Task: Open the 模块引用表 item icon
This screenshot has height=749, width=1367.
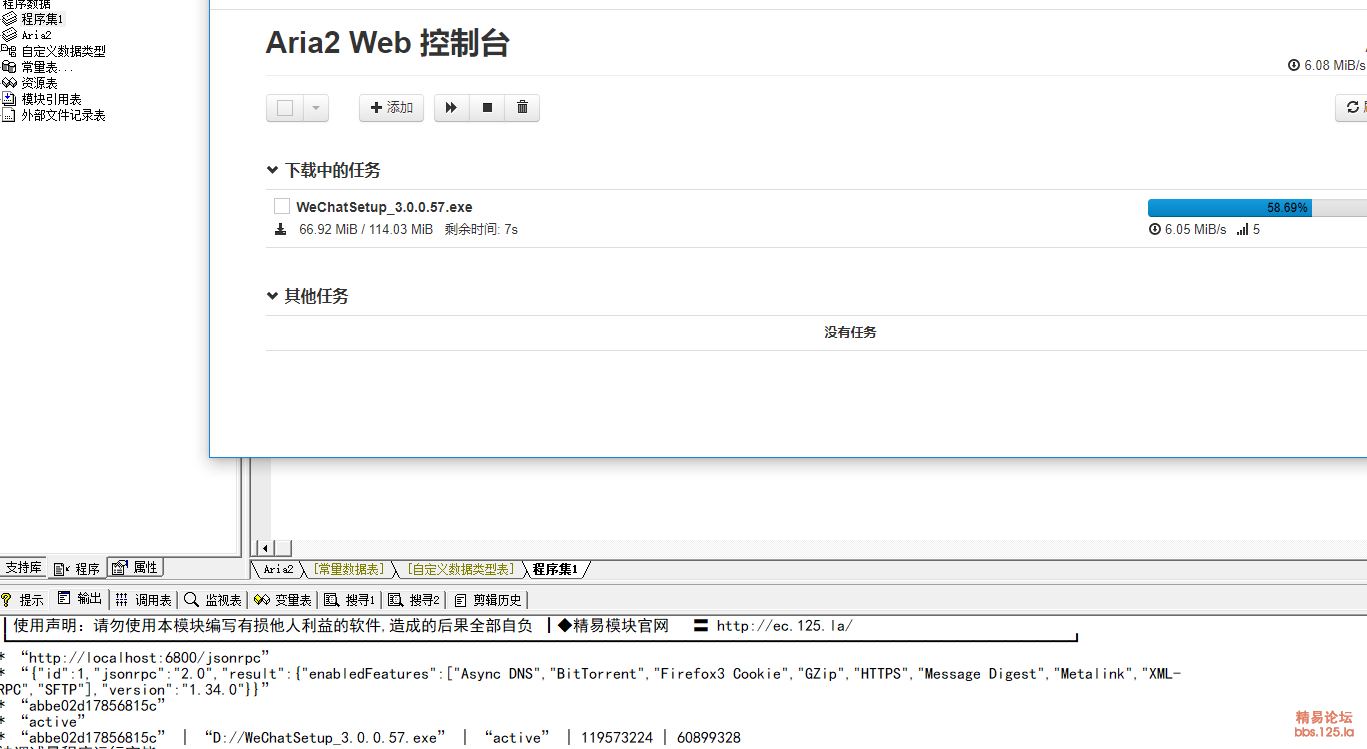Action: [x=10, y=99]
